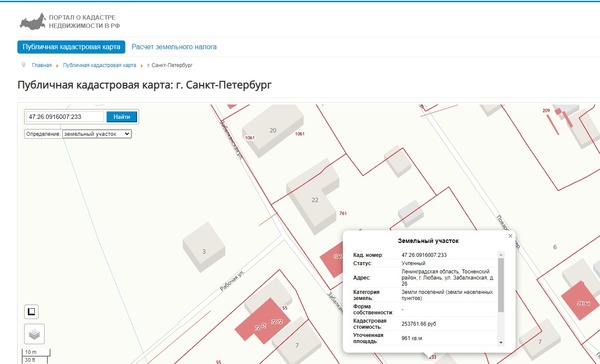Click the Земельный участок popup heading
600x364 pixels.
click(428, 241)
